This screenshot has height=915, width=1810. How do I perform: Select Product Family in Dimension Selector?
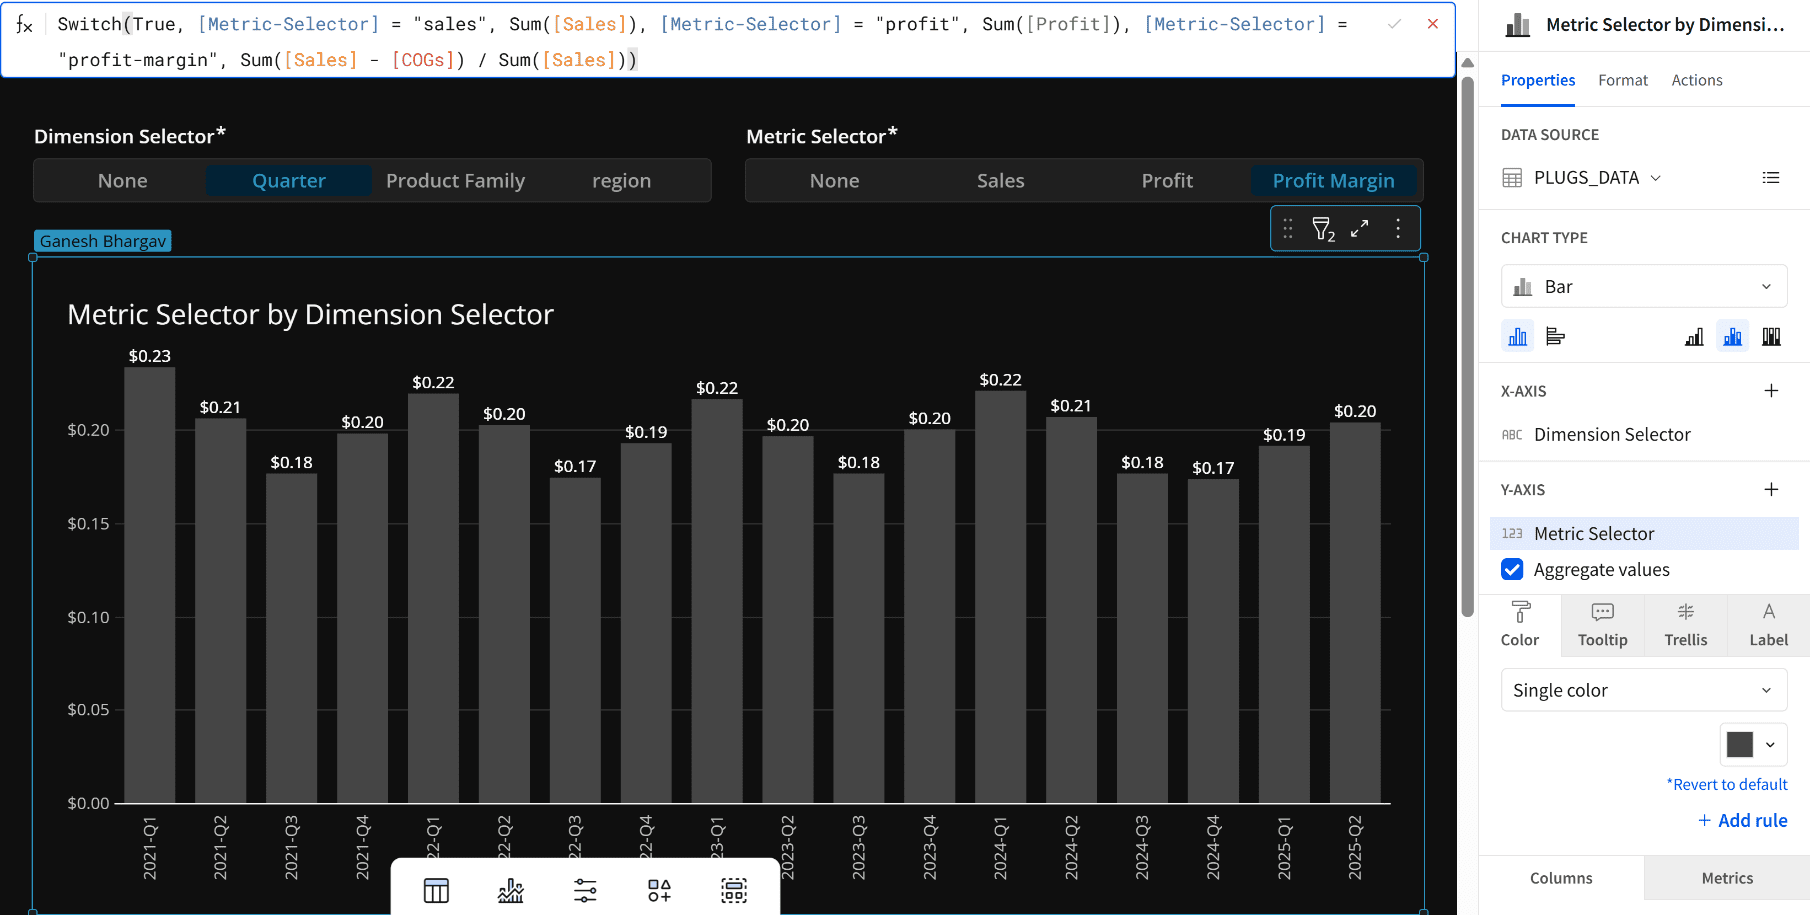point(455,181)
